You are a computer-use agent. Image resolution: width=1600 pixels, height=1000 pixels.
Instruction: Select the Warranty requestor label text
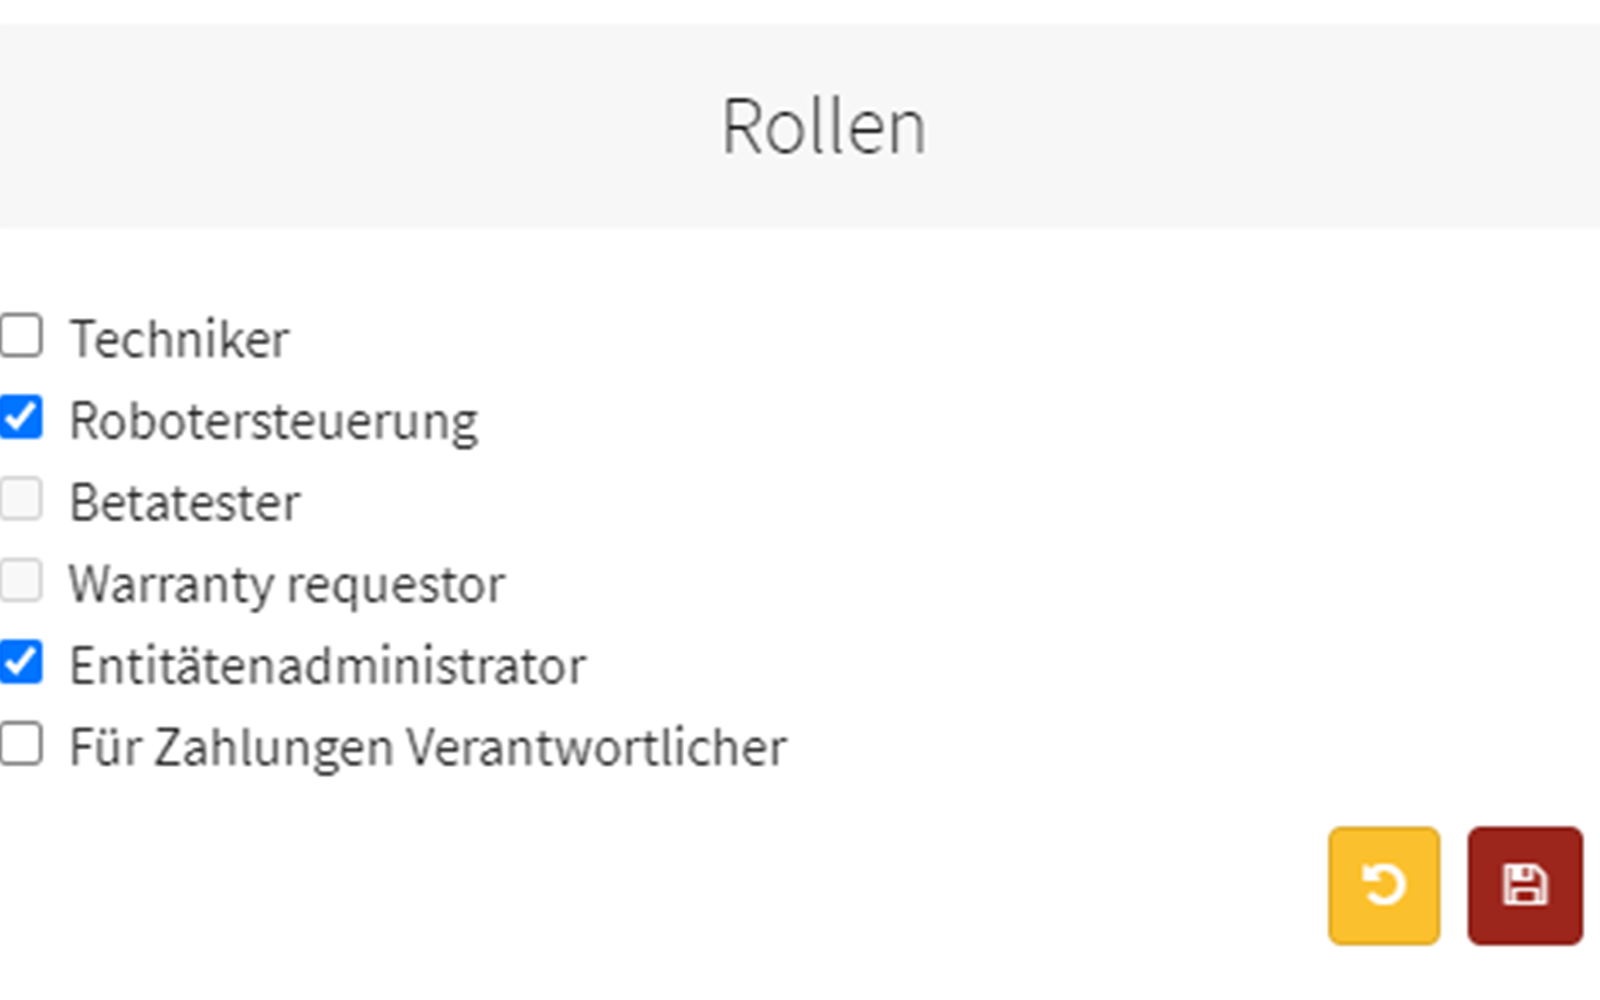click(x=287, y=585)
